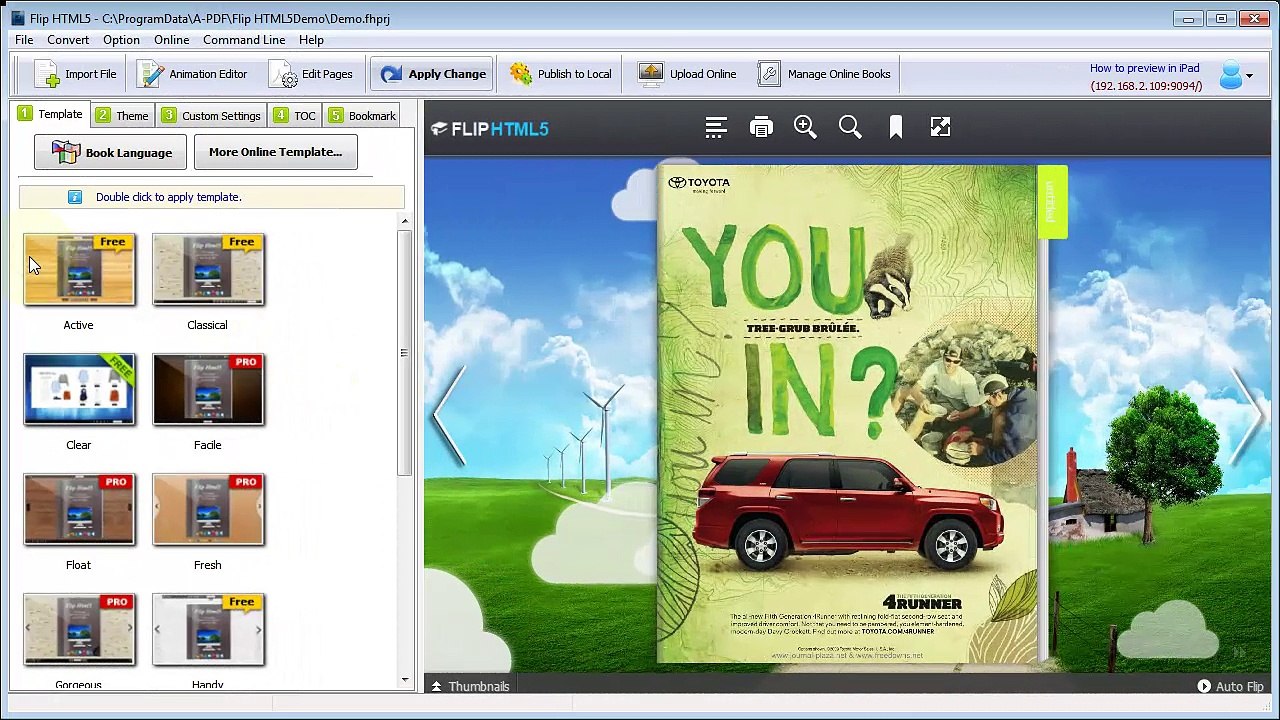Open the Help menu
This screenshot has height=720, width=1280.
[311, 40]
